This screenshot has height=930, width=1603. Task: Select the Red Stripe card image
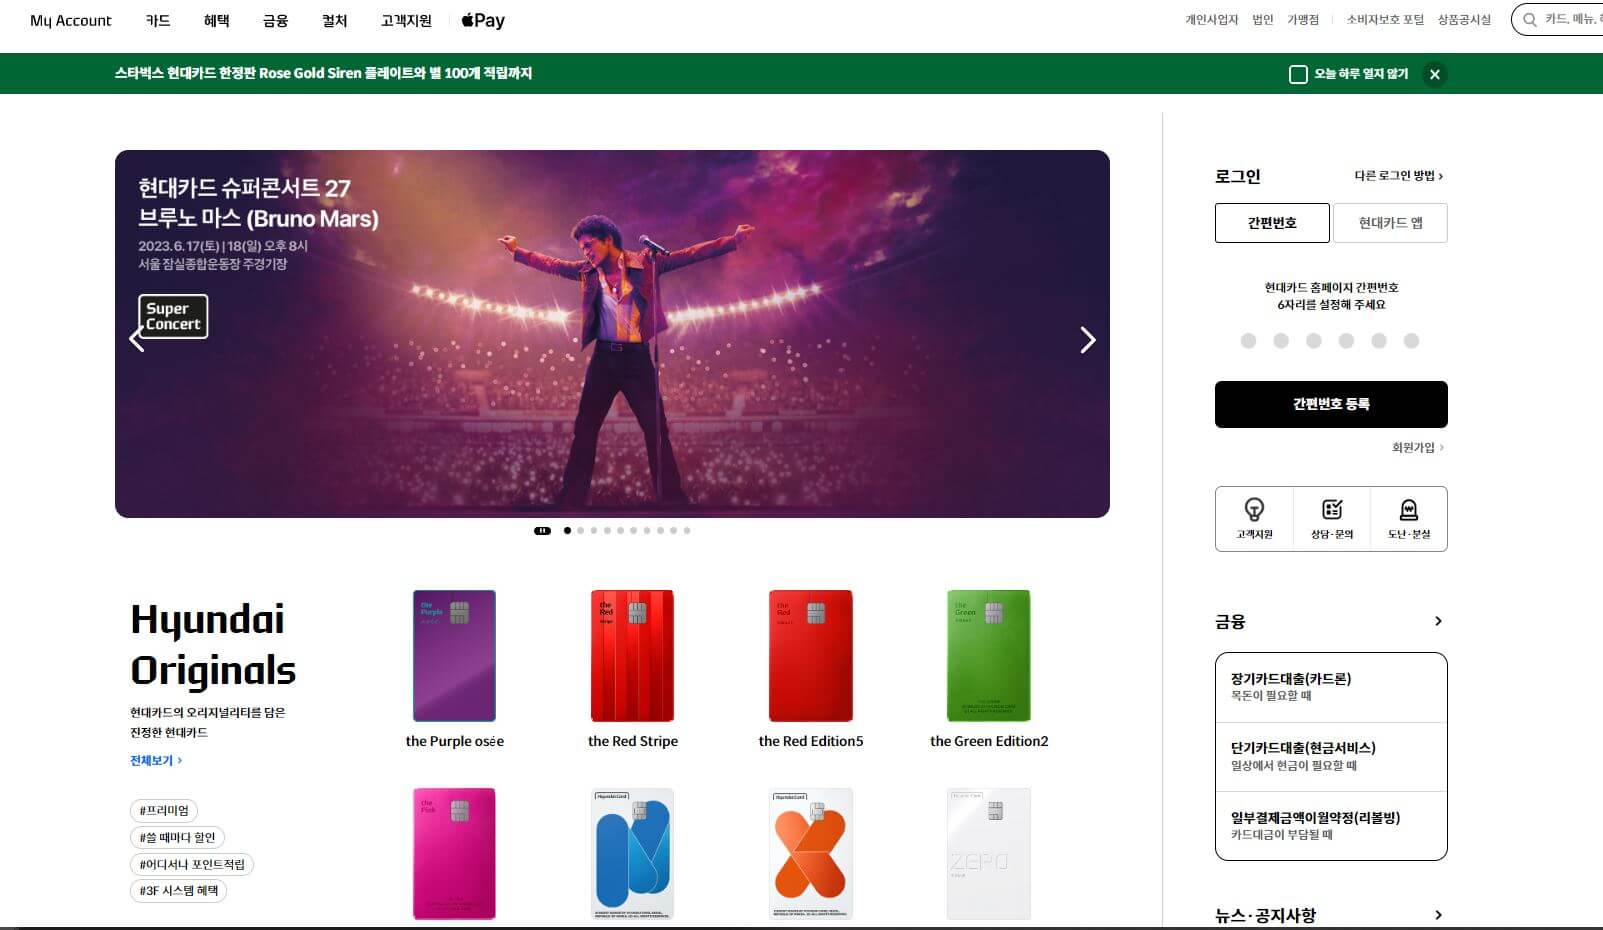pos(632,656)
